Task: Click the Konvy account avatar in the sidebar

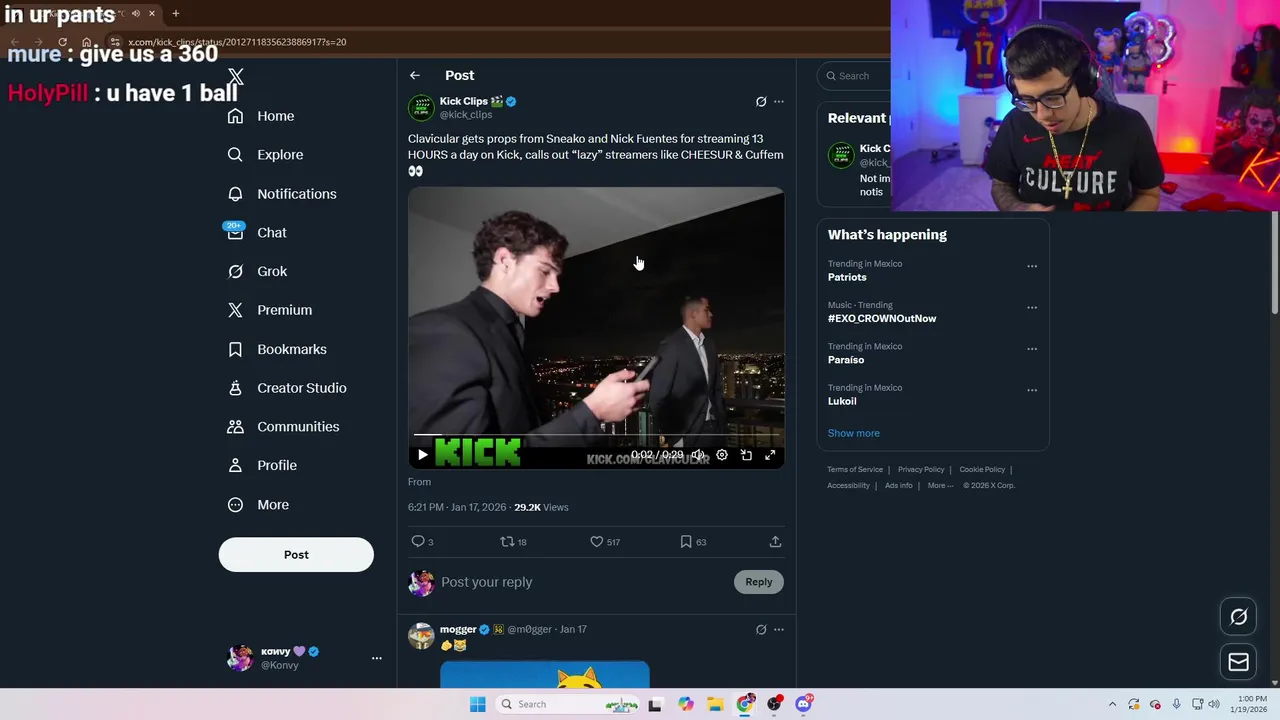Action: tap(240, 658)
